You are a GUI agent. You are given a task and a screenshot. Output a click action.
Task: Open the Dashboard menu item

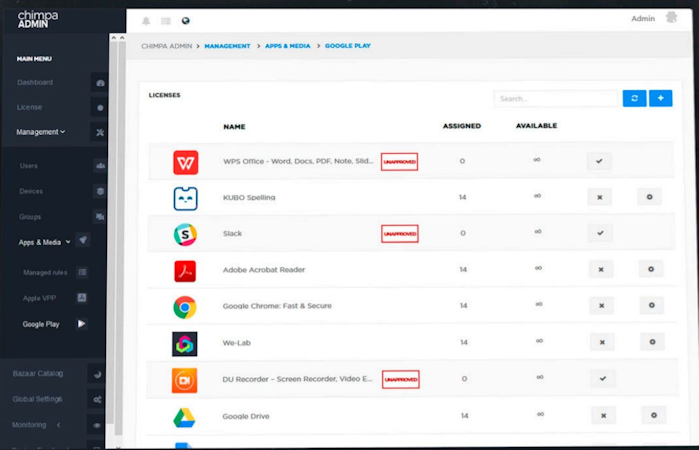35,83
